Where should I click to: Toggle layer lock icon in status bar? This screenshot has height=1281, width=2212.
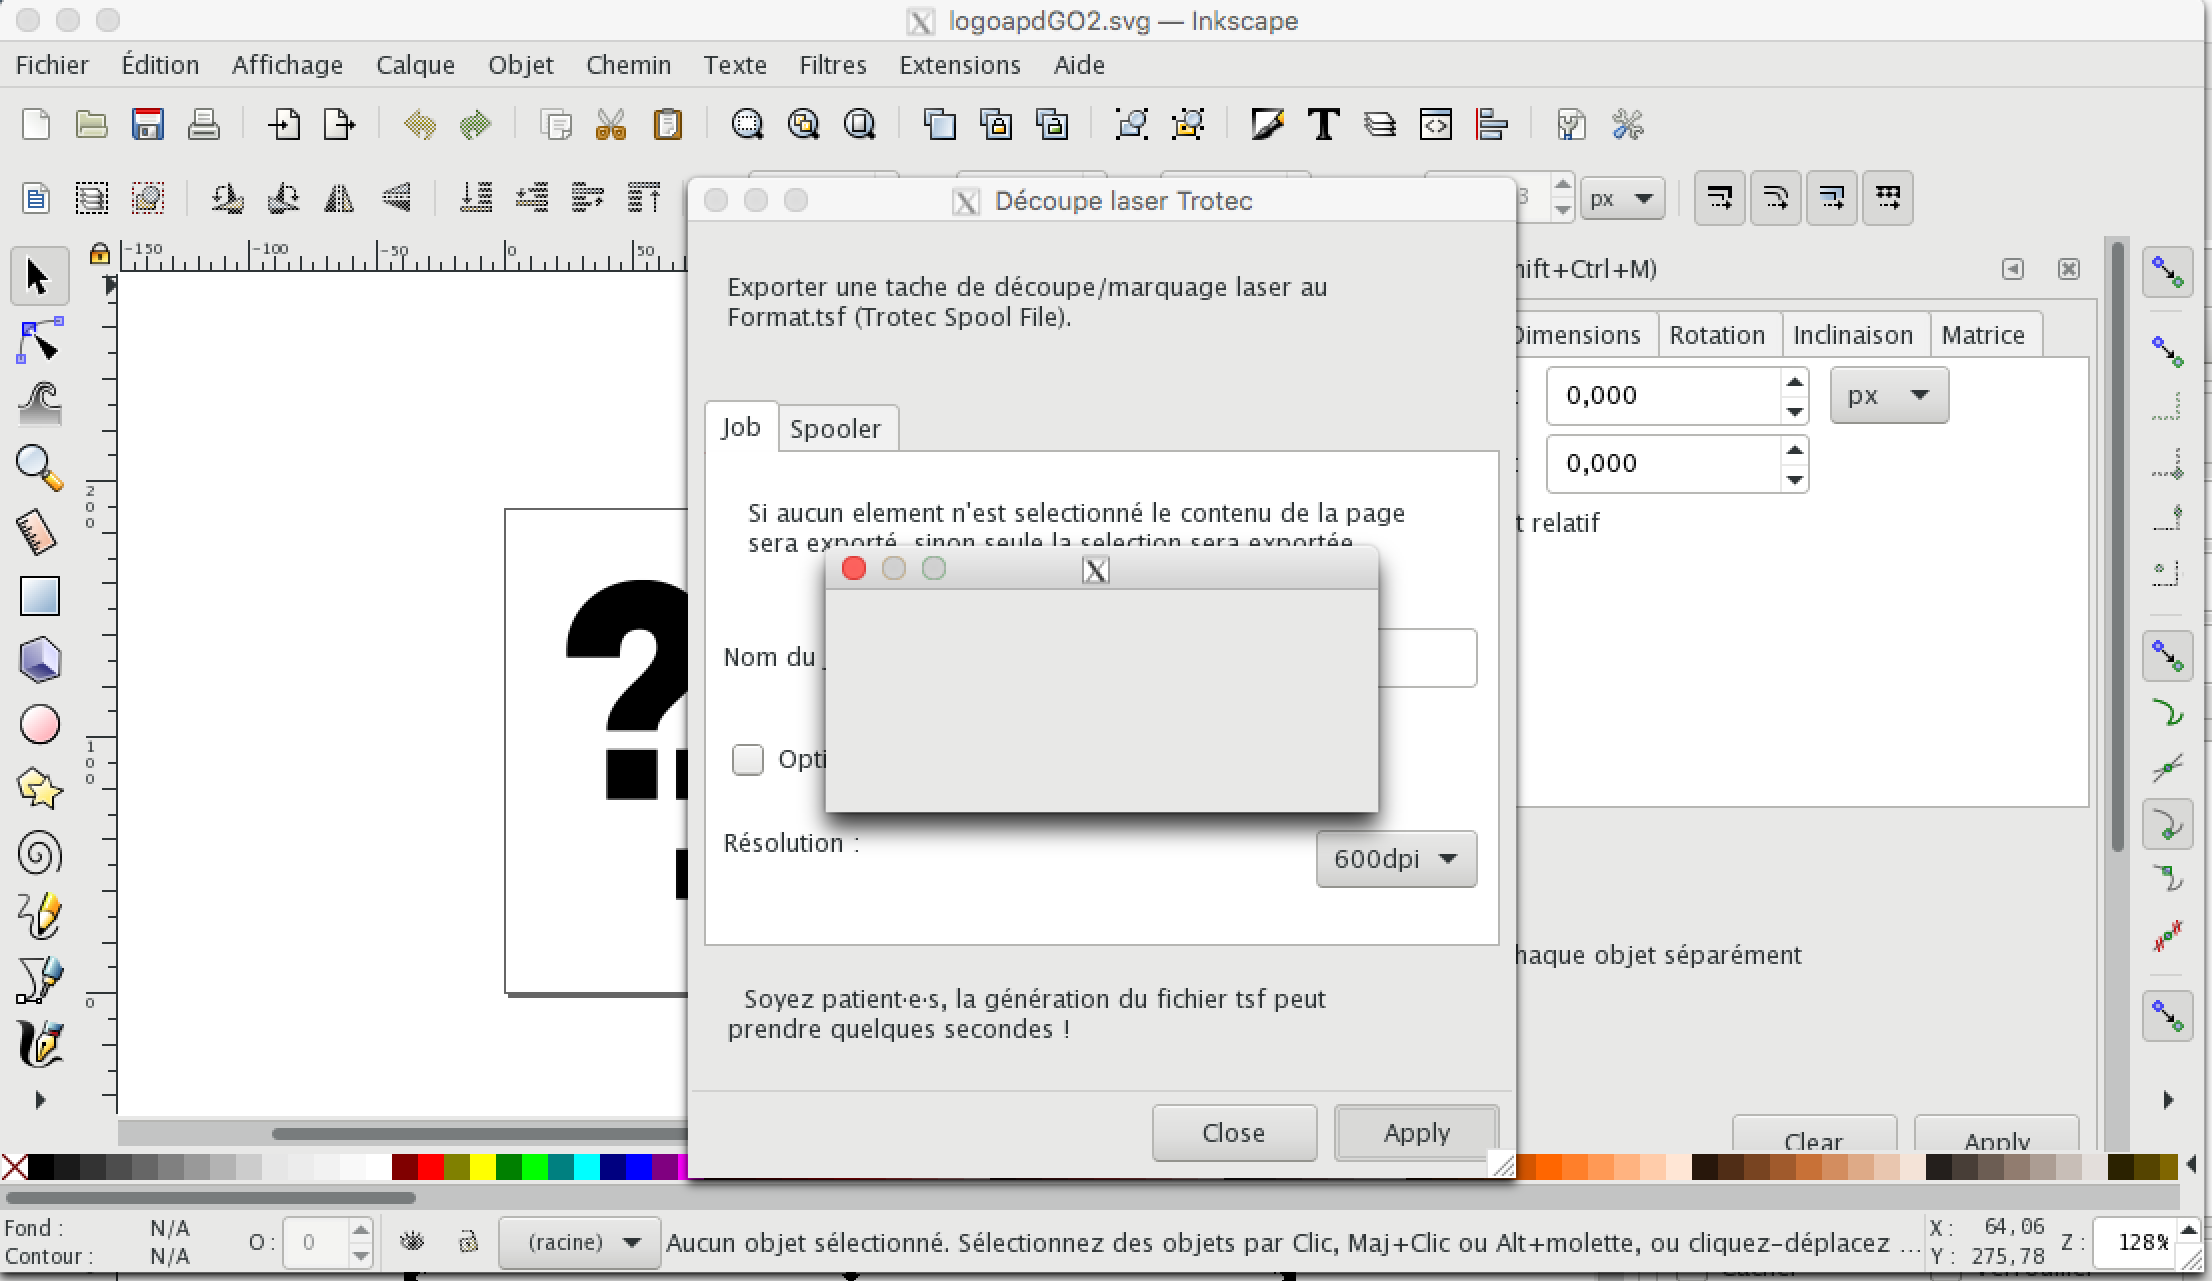(x=468, y=1242)
